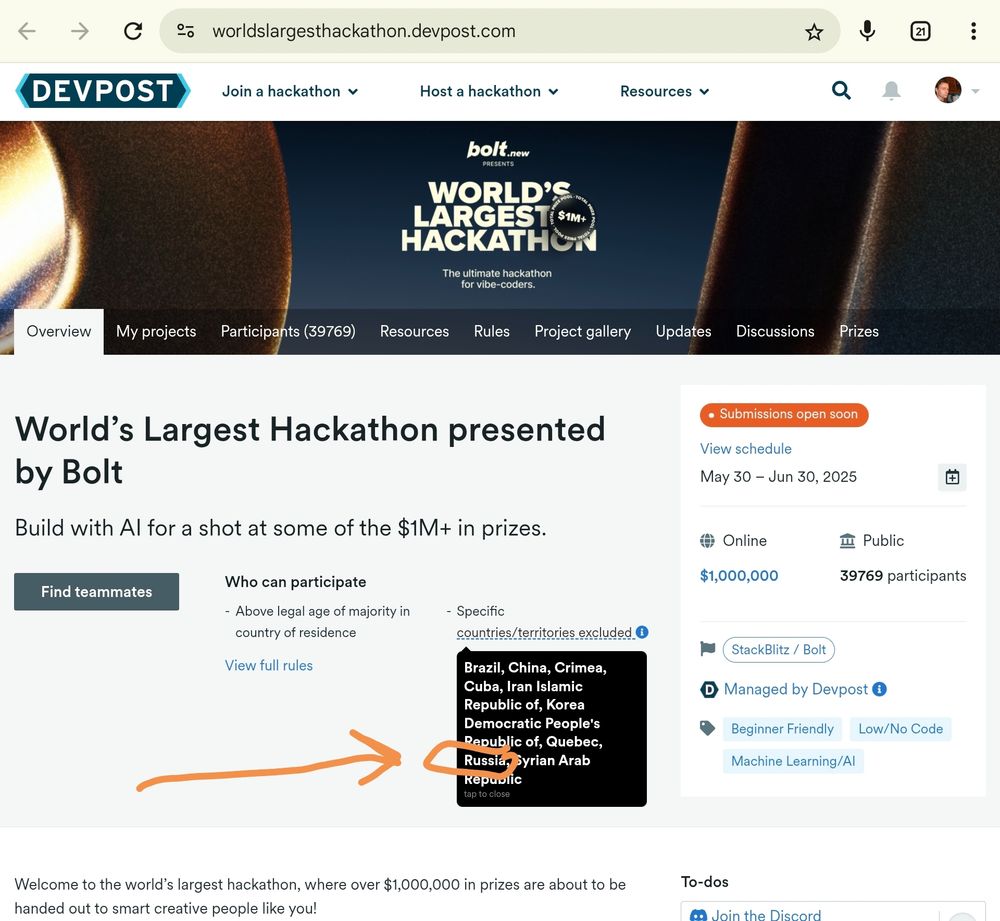Click the info icon after countries/territories excluded

tap(641, 632)
